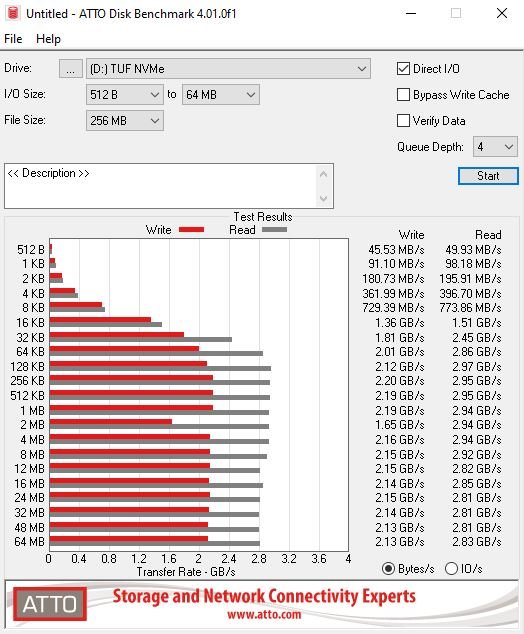
Task: Open the Help menu
Action: (x=48, y=39)
